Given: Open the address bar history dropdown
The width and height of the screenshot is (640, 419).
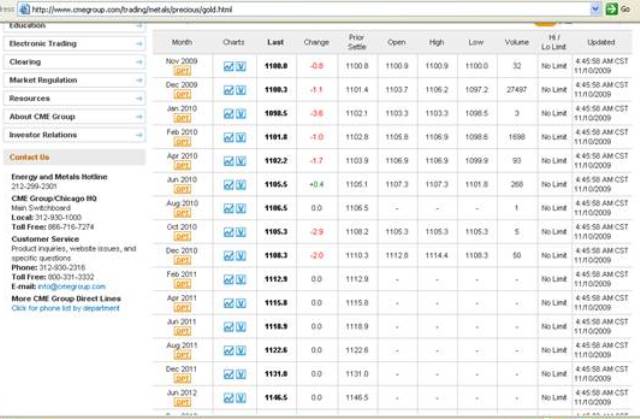Looking at the screenshot, I should 595,9.
